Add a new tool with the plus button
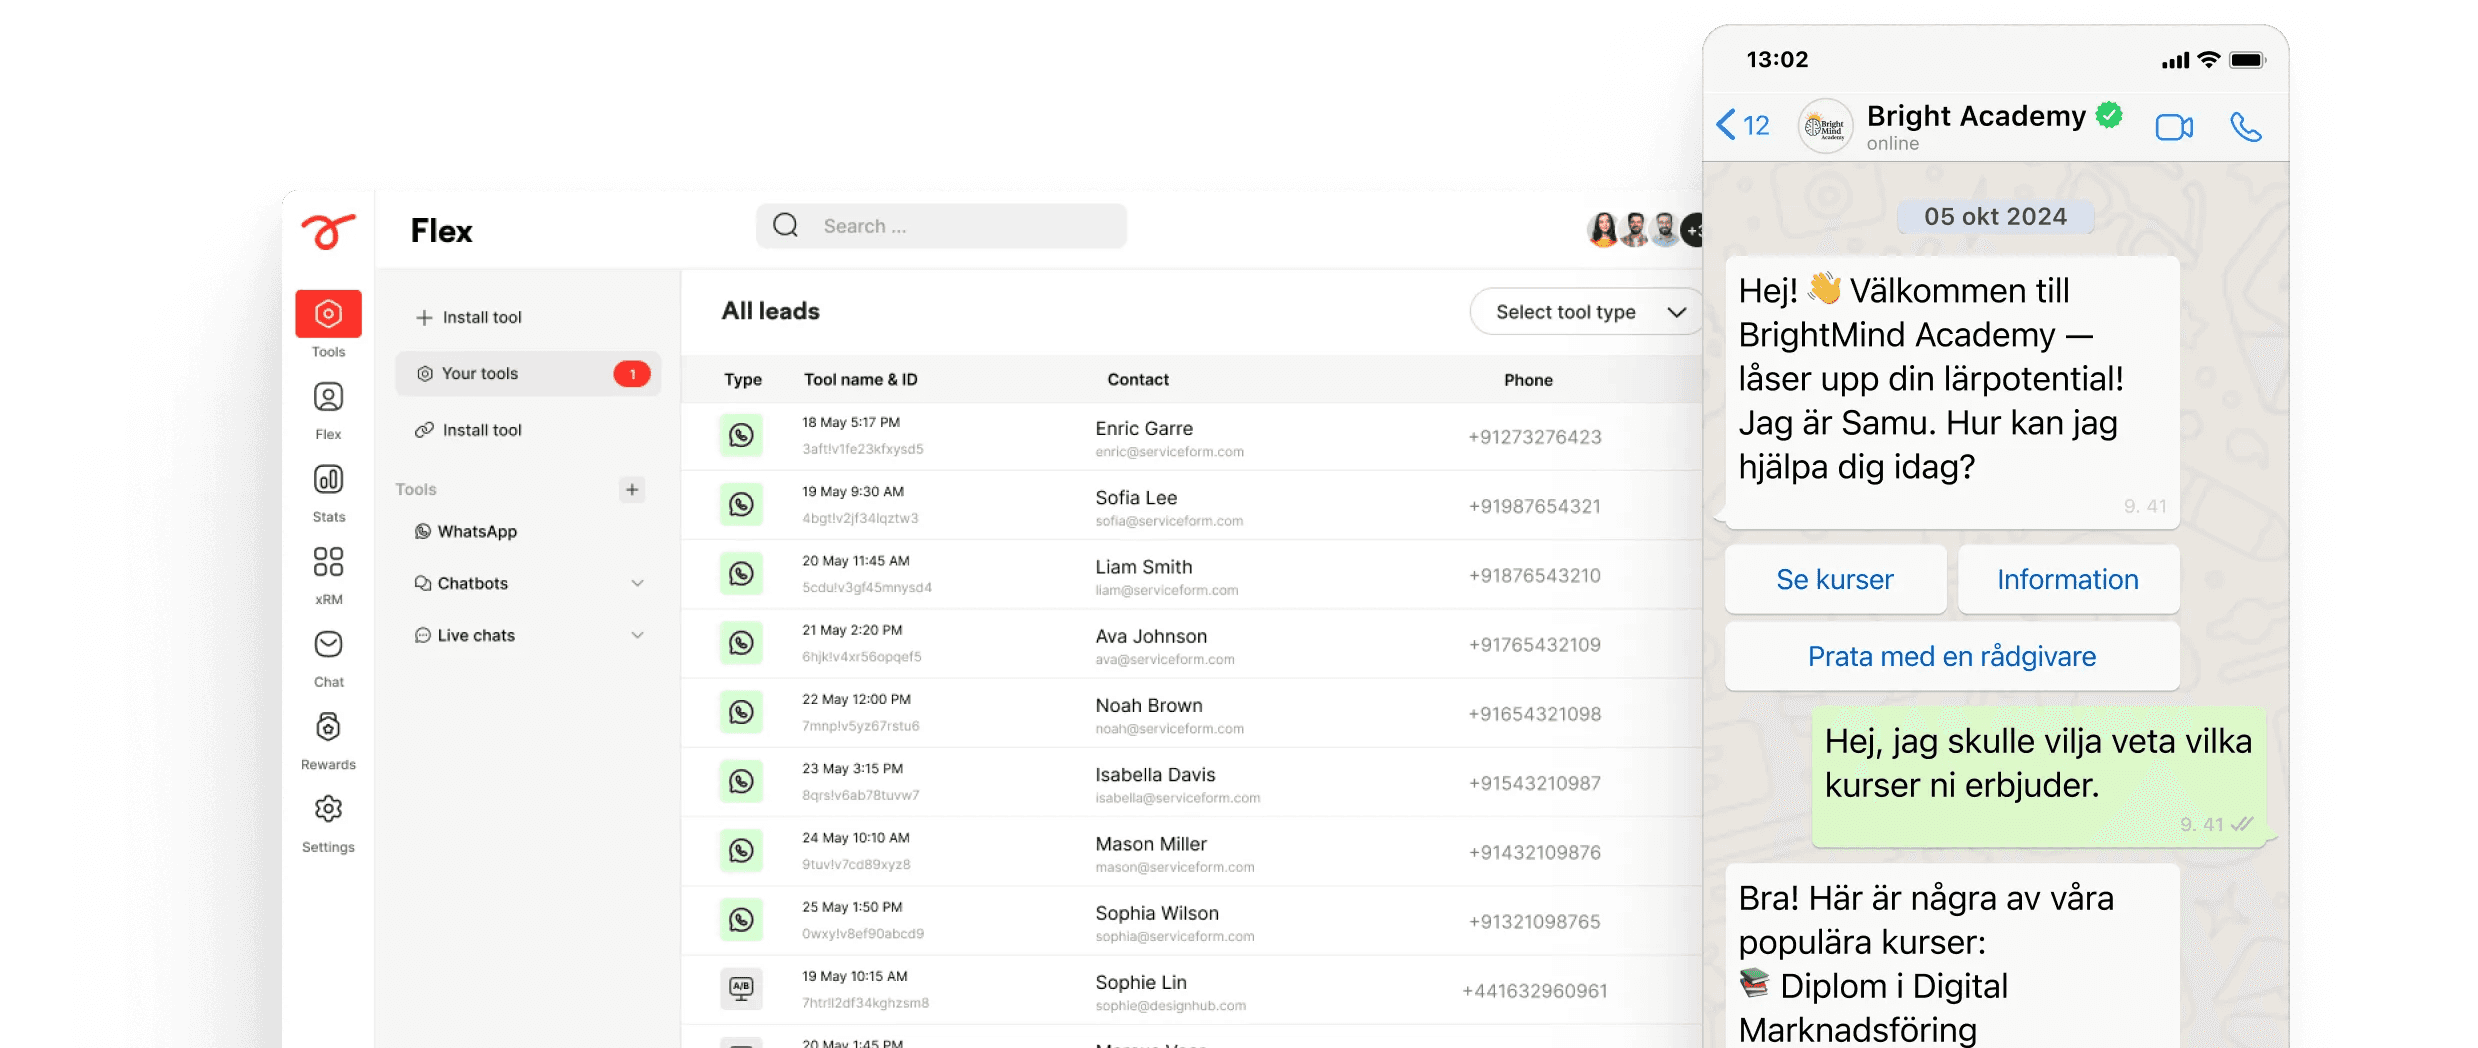 tap(631, 489)
